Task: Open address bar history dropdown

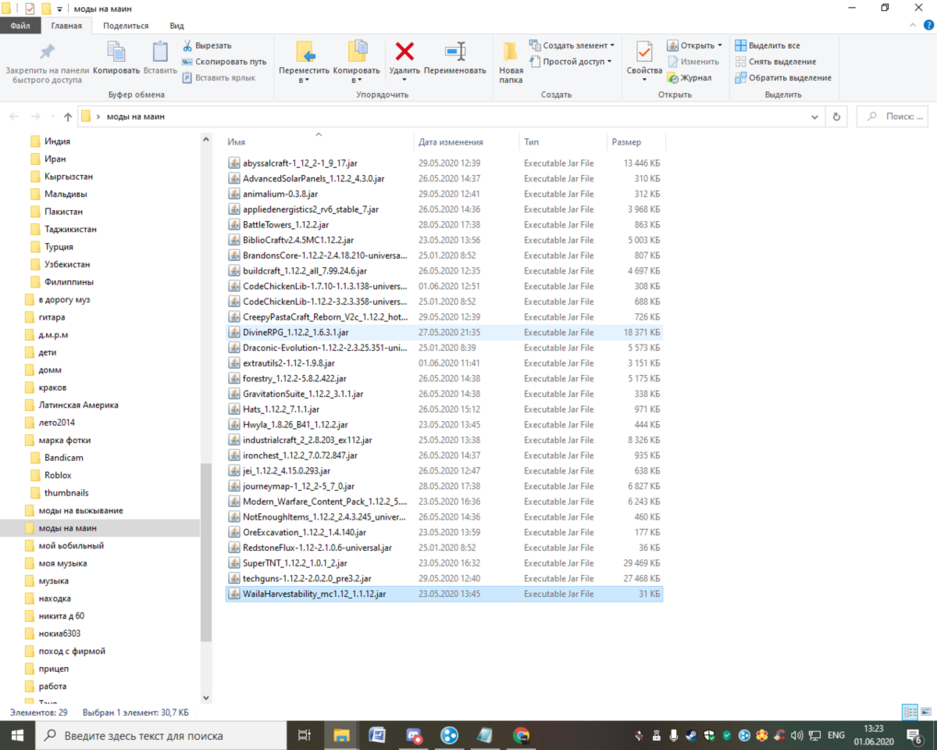Action: pos(814,117)
